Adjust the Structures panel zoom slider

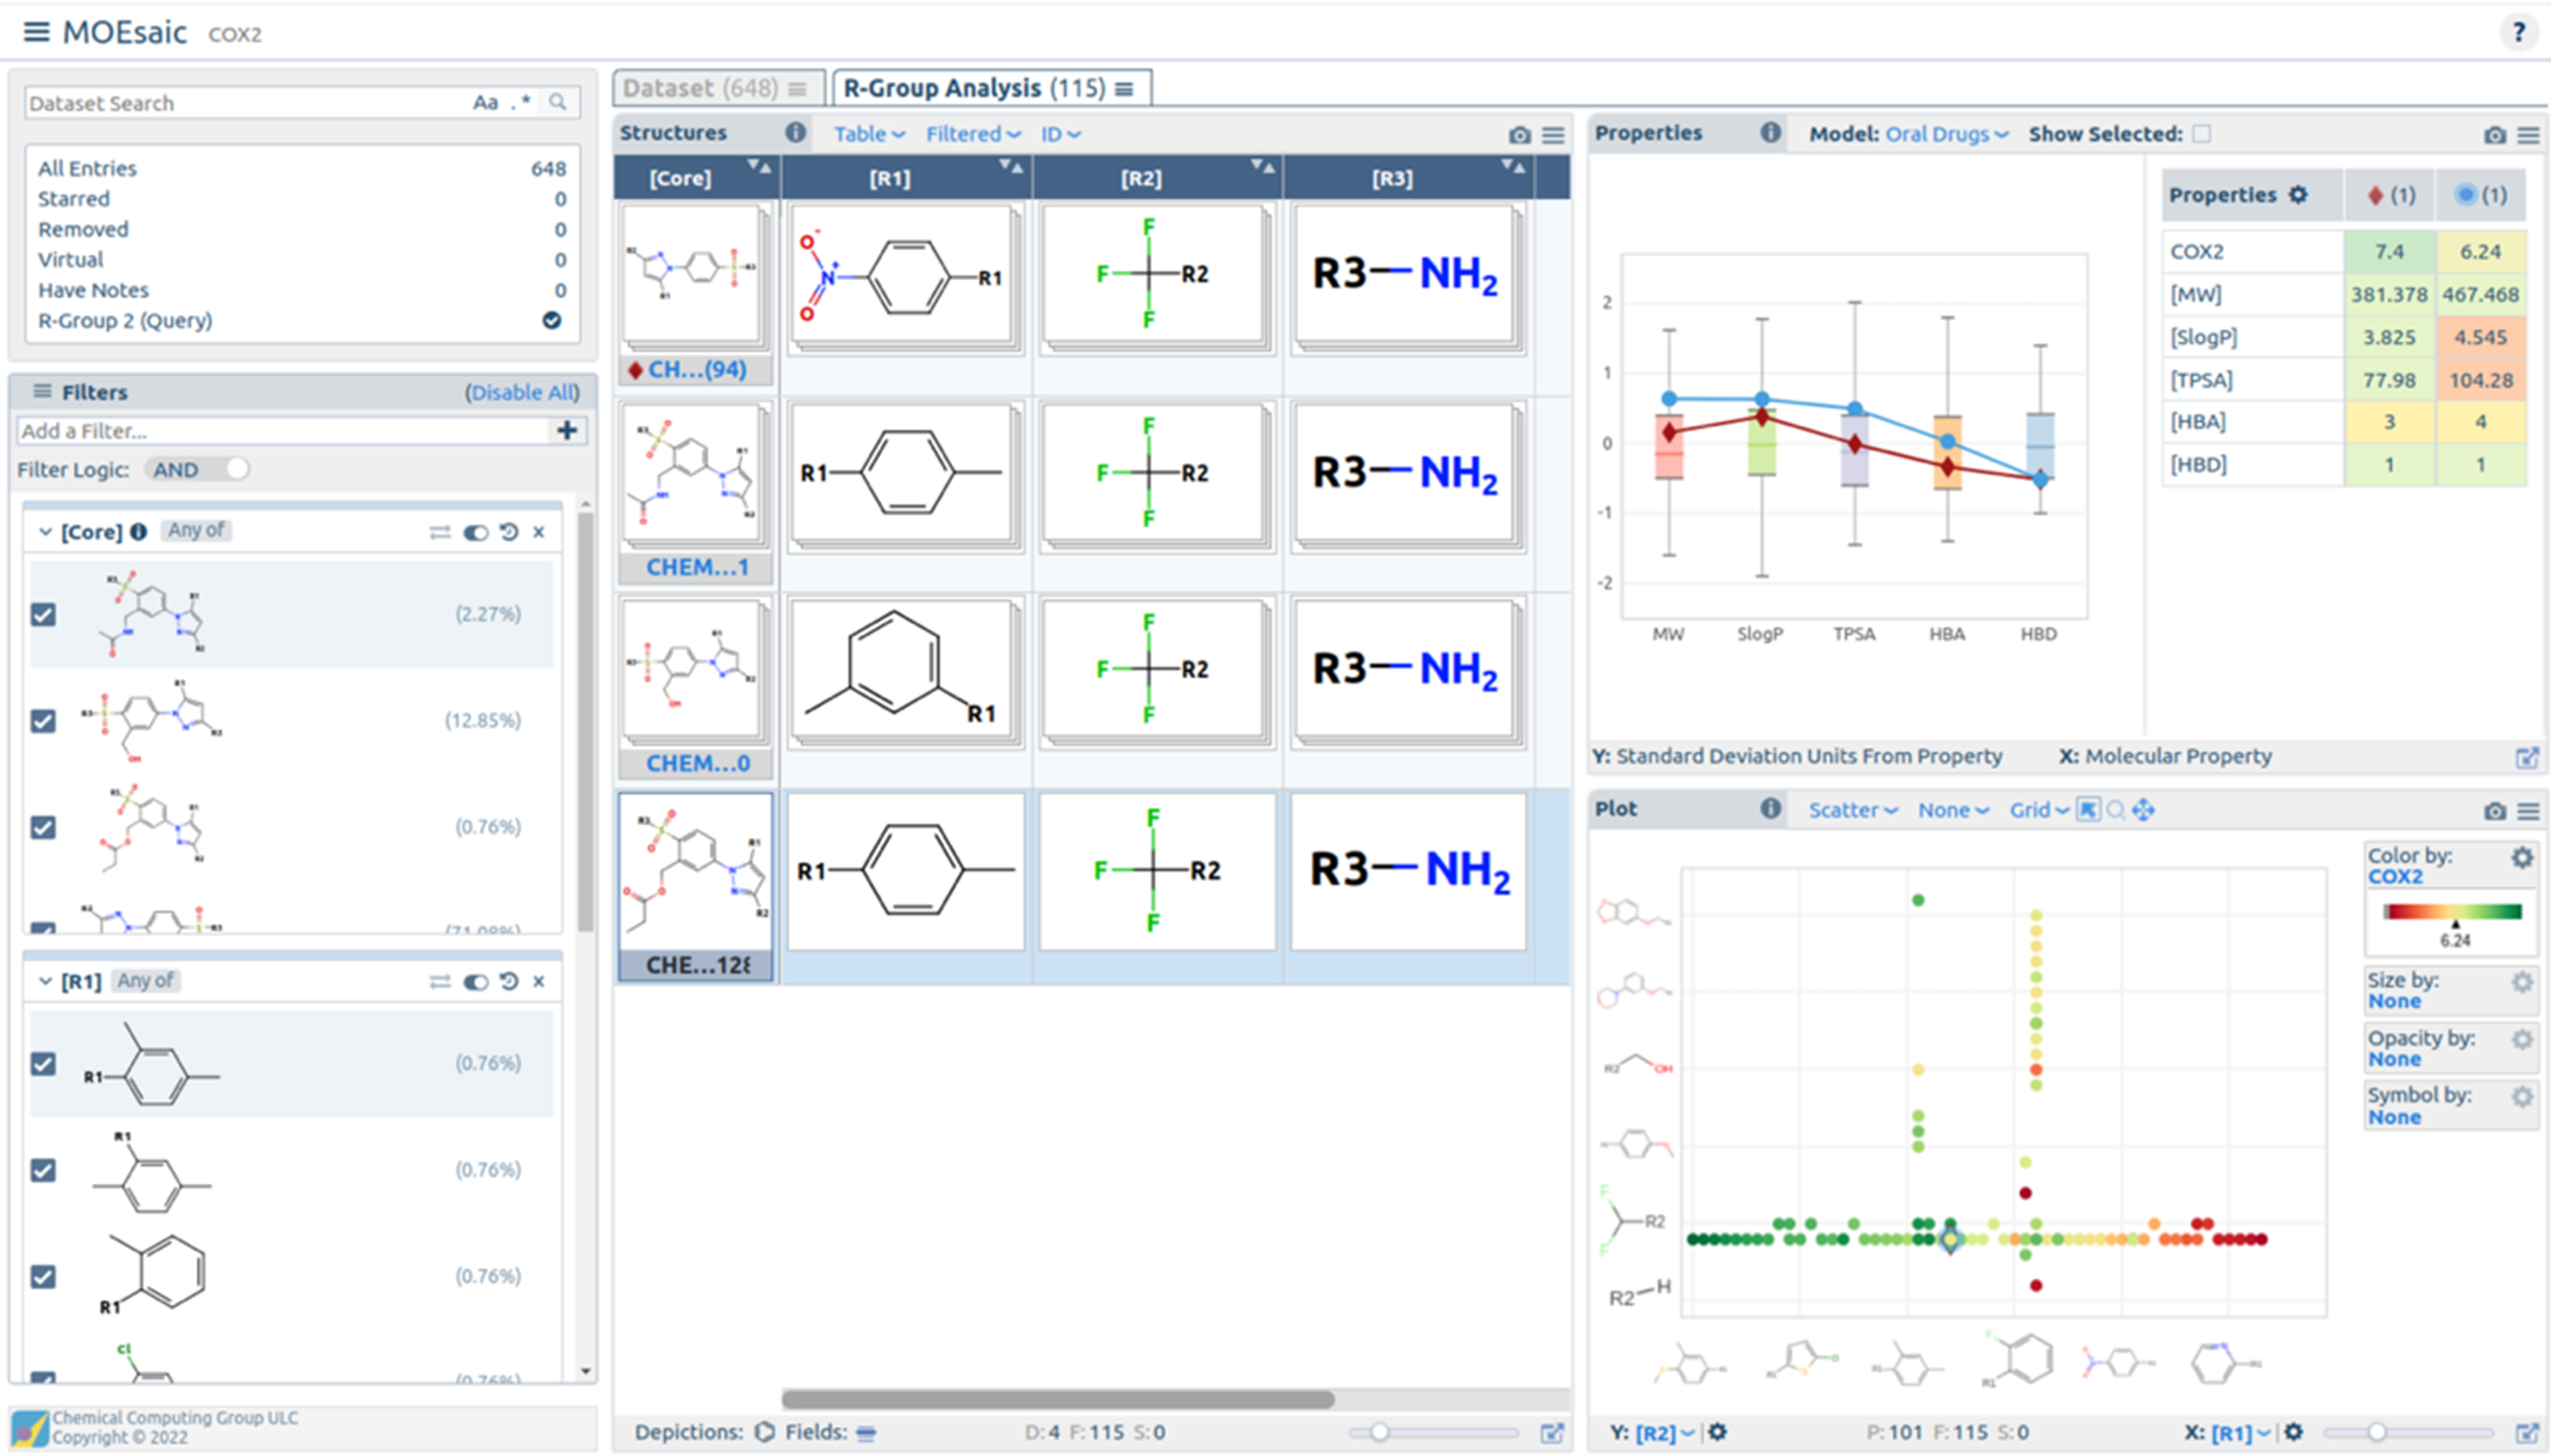pos(1379,1432)
